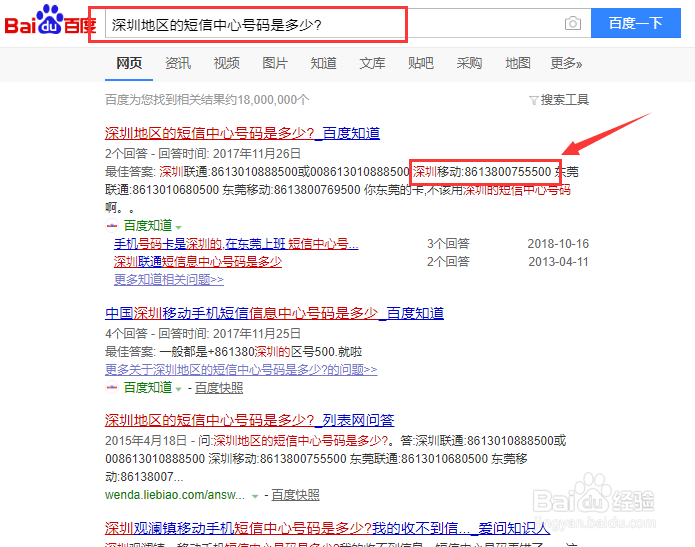Switch to the 贴吧 tab

(421, 63)
